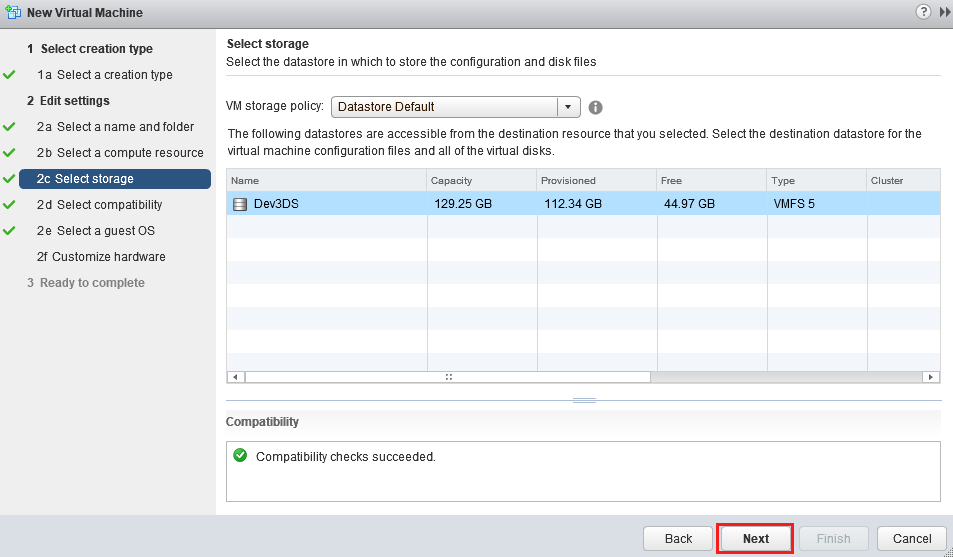Click the checkmark beside Select a guest OS
Viewport: 953px width, 557px height.
click(x=9, y=230)
